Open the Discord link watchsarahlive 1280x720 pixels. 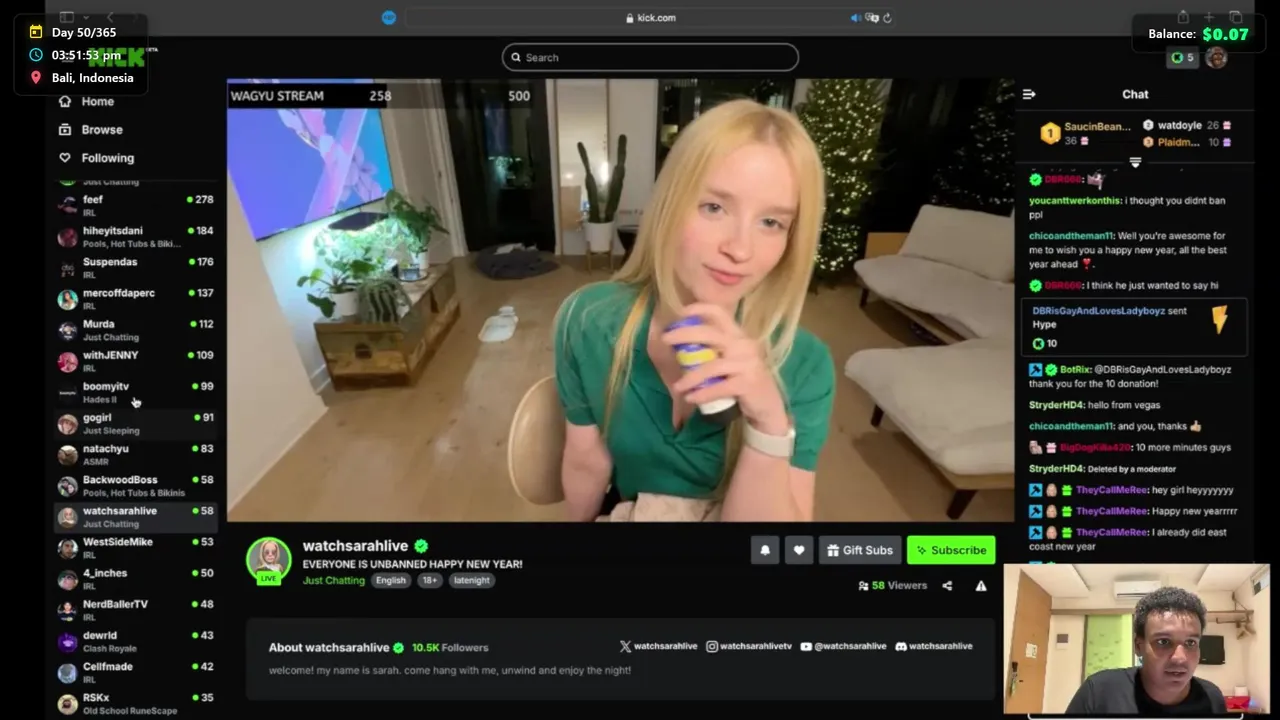pos(934,646)
